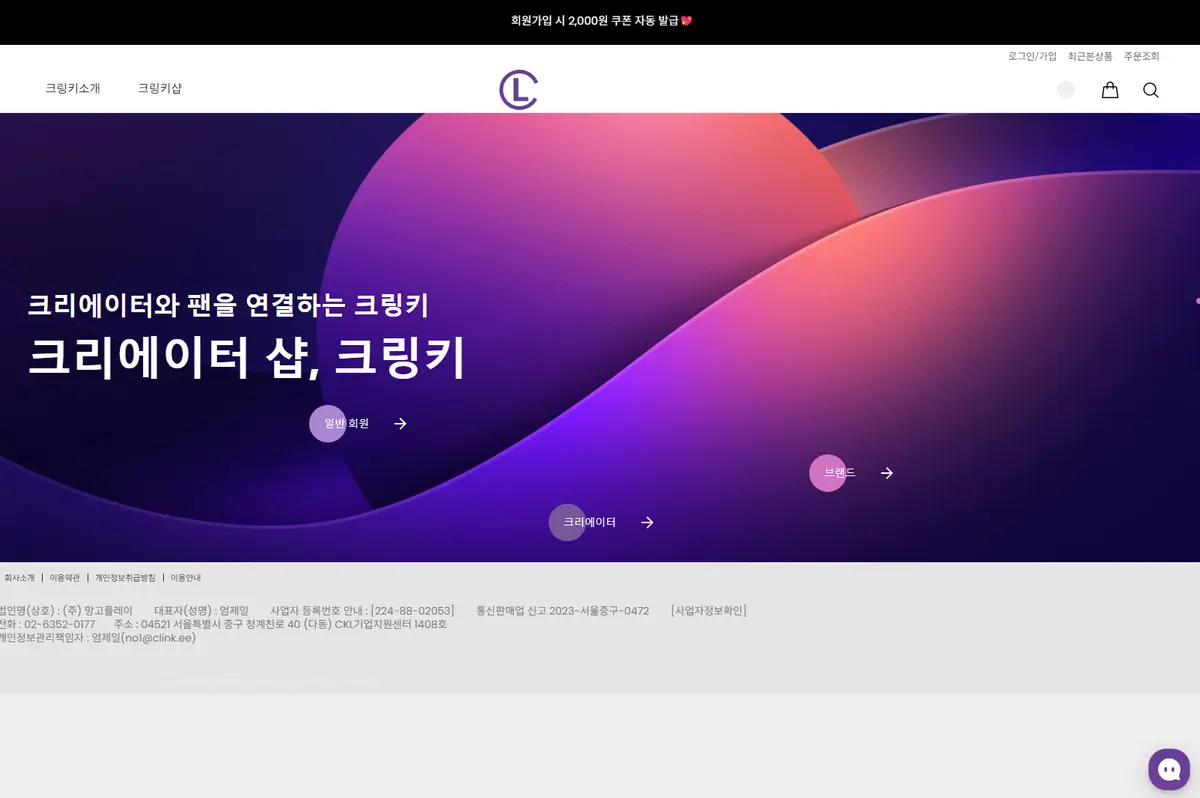Click the 사업자정보확인 verification link

point(710,610)
